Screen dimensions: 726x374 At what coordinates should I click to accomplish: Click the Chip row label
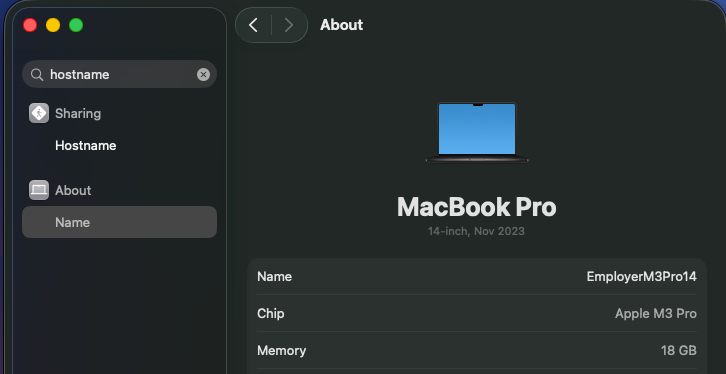271,314
